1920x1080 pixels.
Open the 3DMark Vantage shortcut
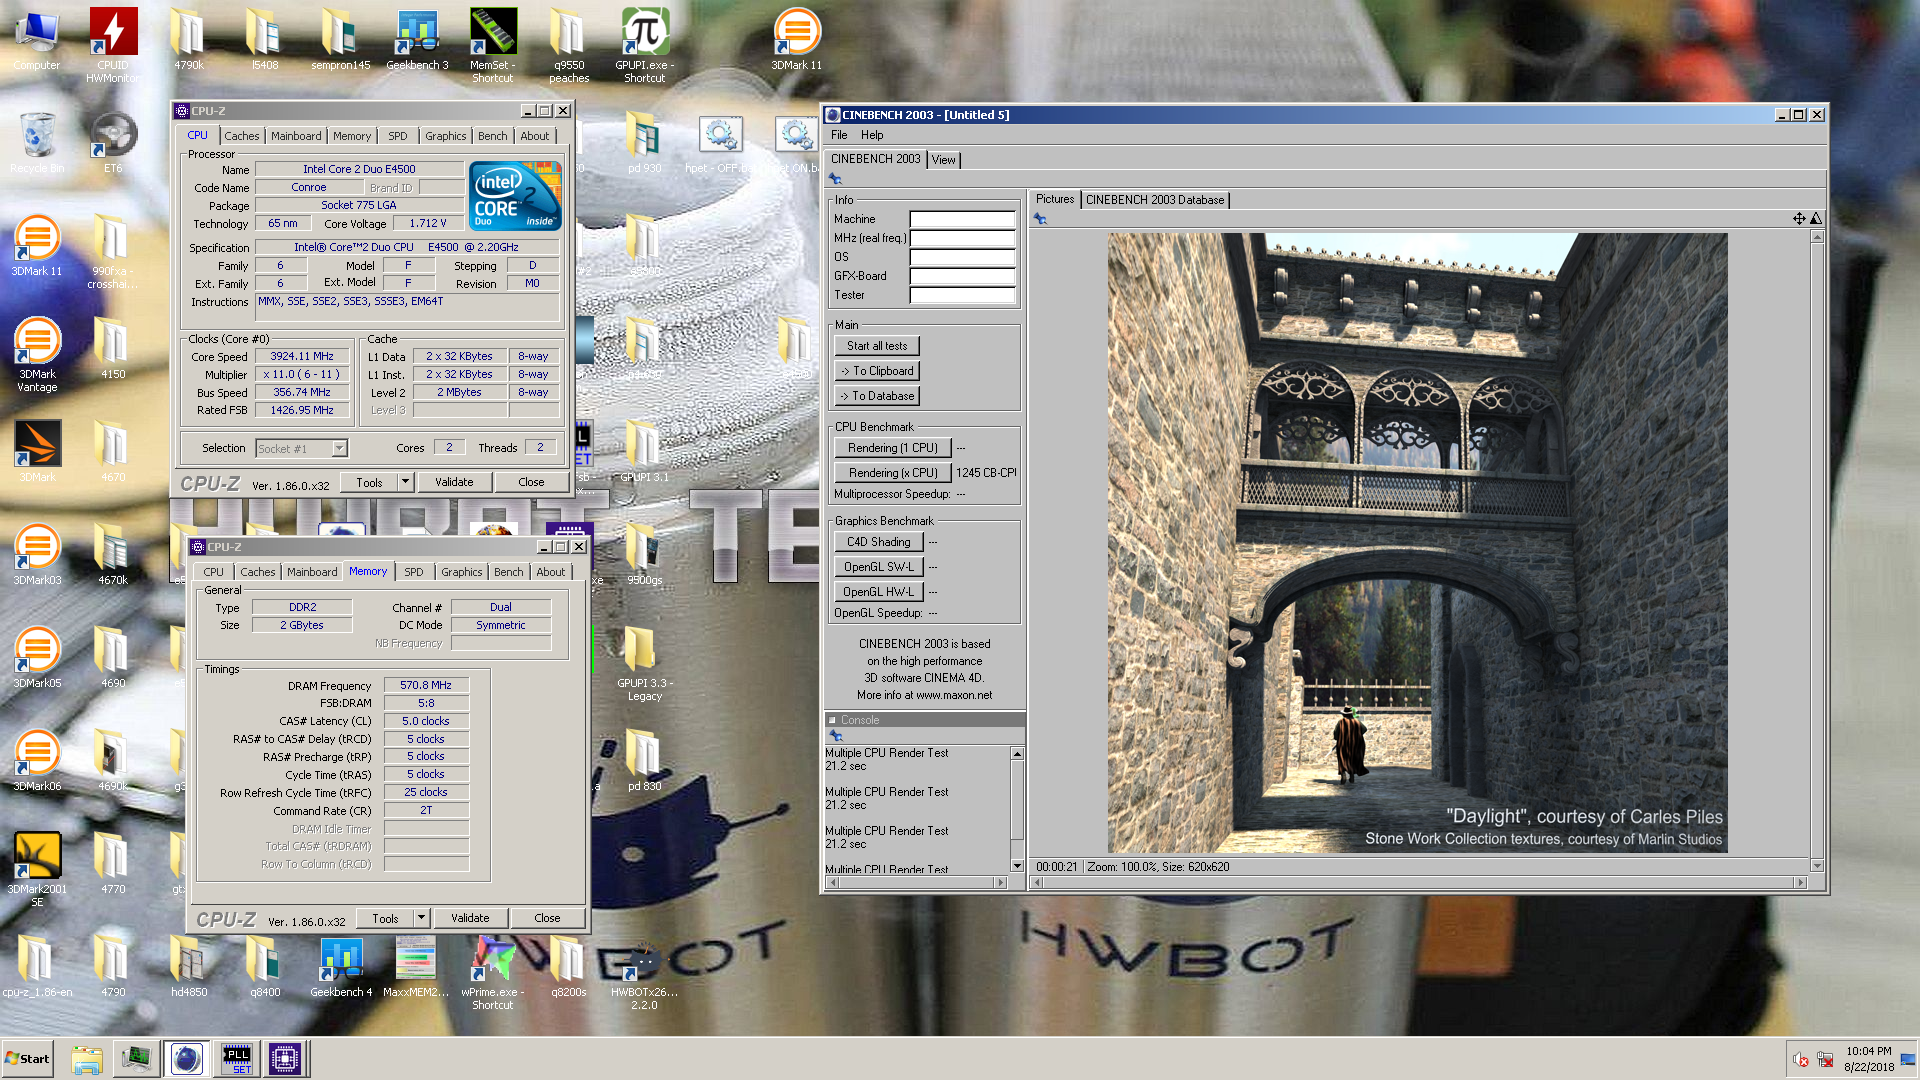pyautogui.click(x=37, y=354)
